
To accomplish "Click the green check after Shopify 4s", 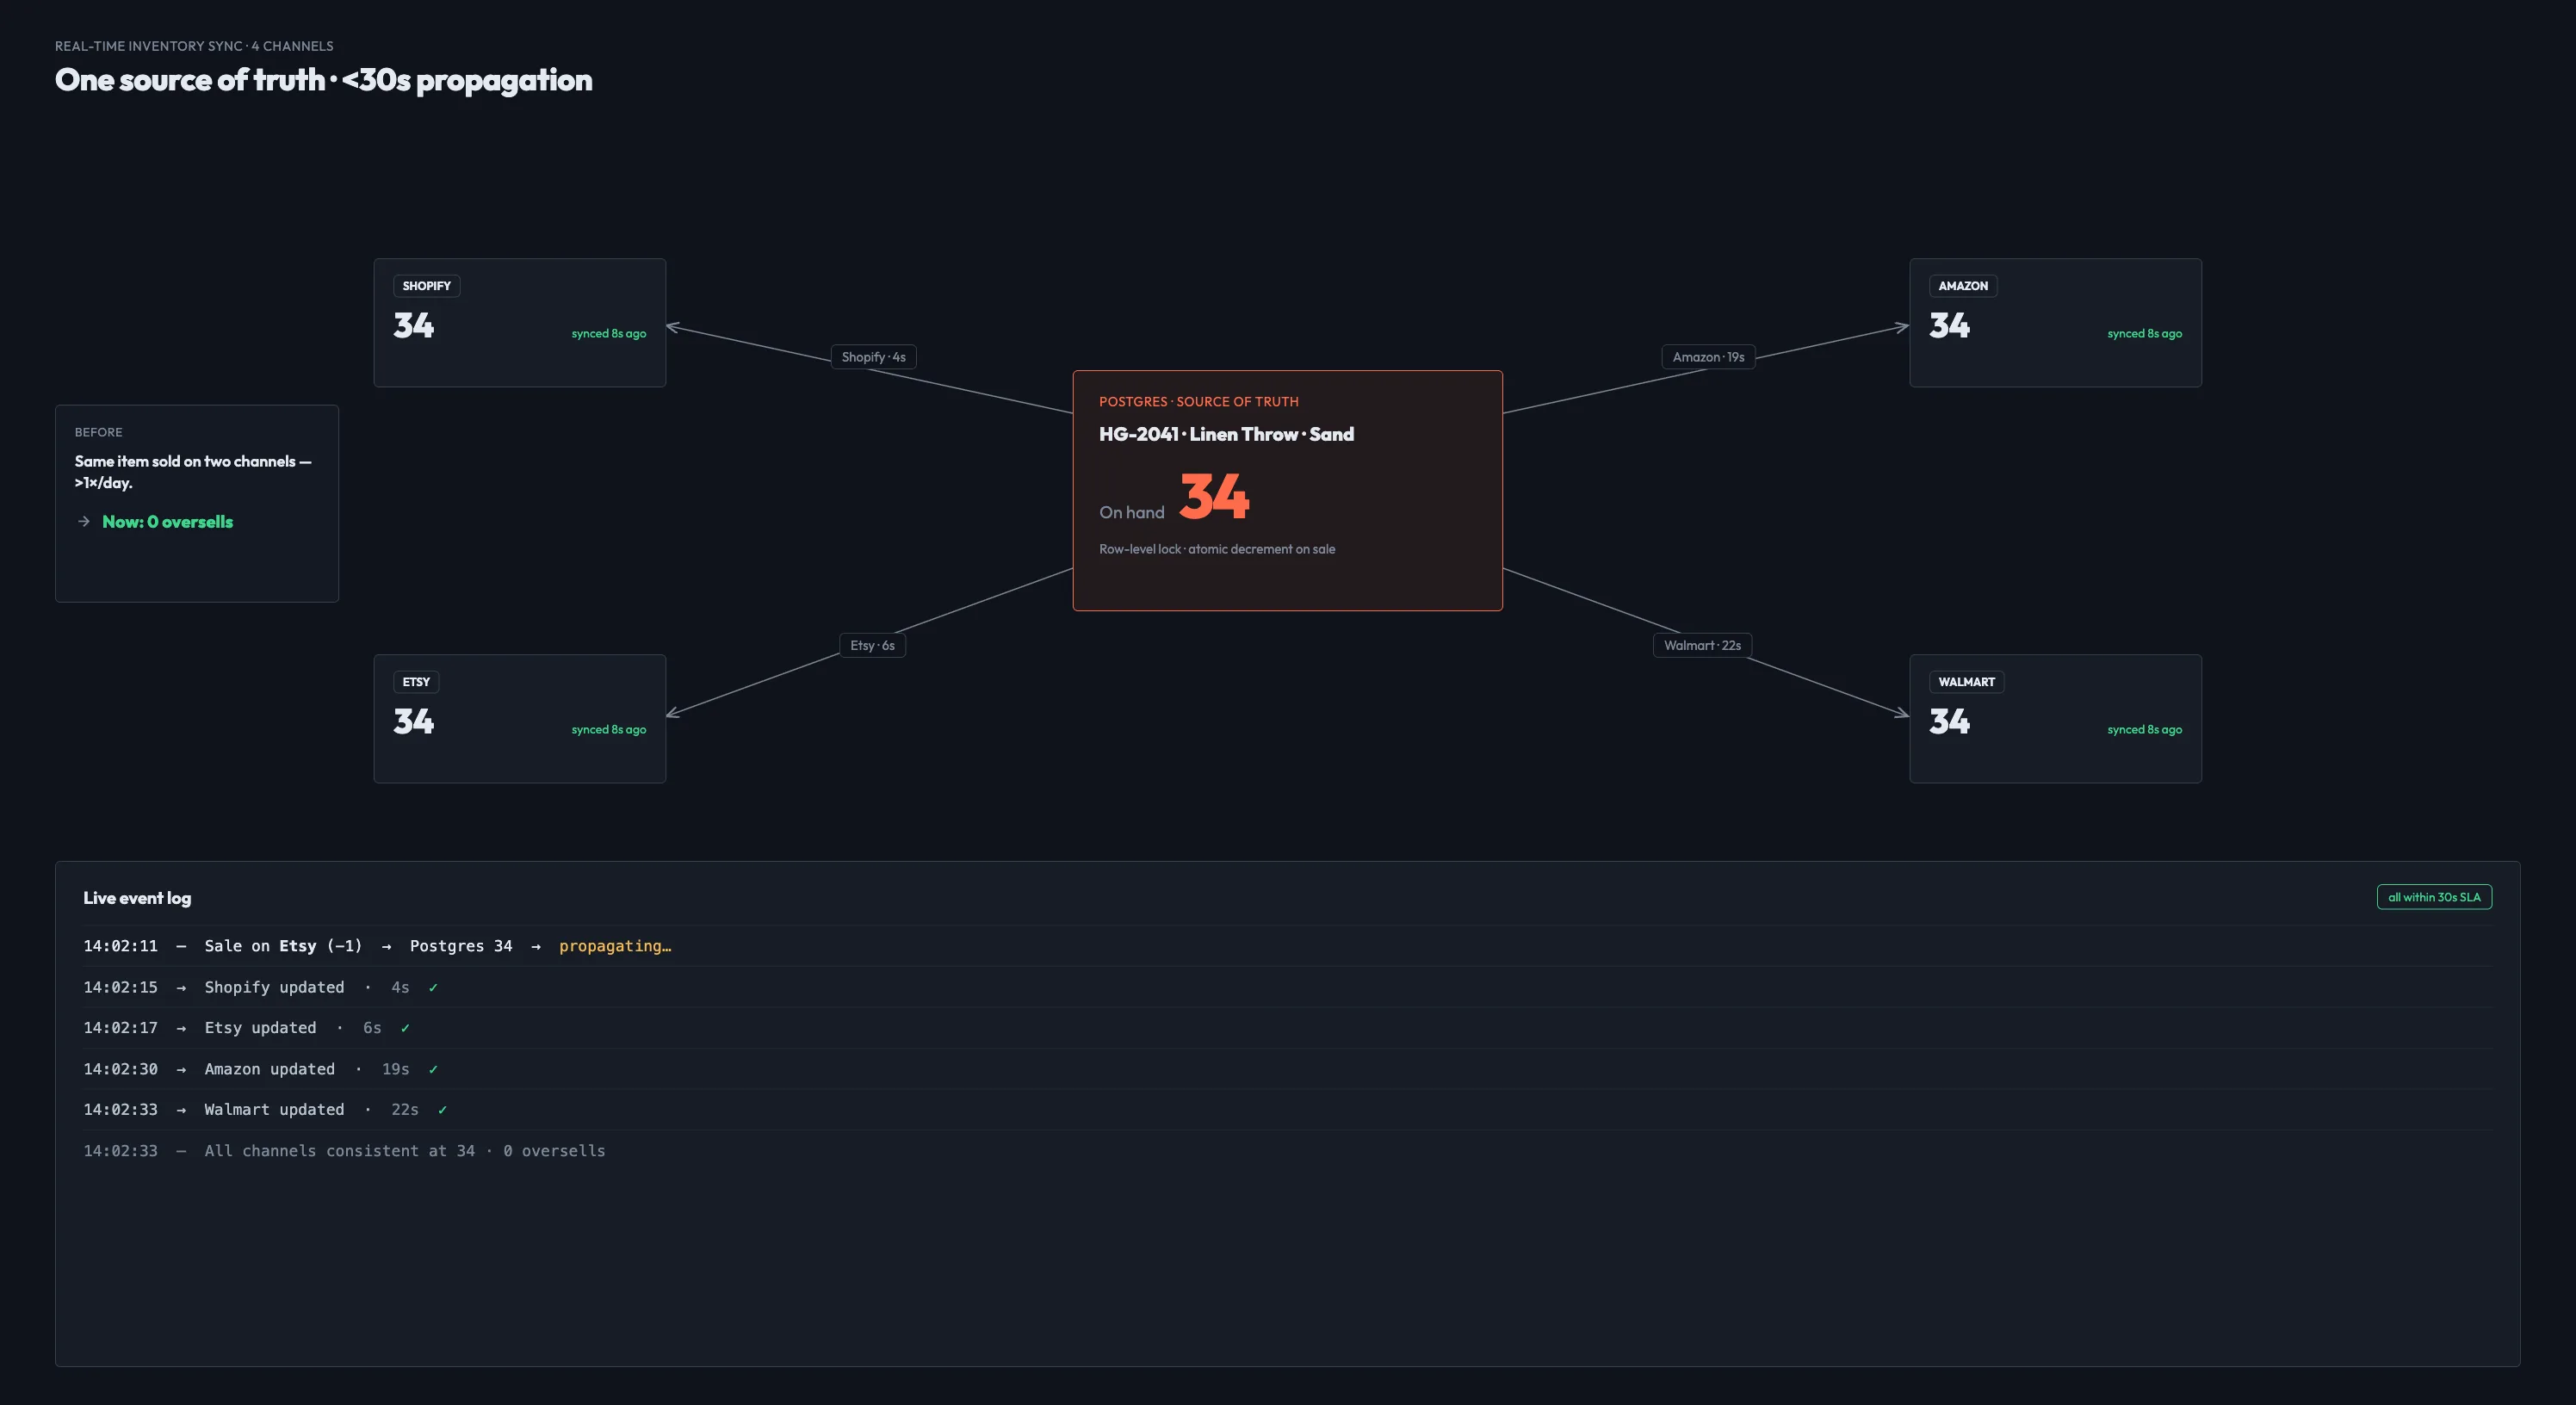I will 433,987.
